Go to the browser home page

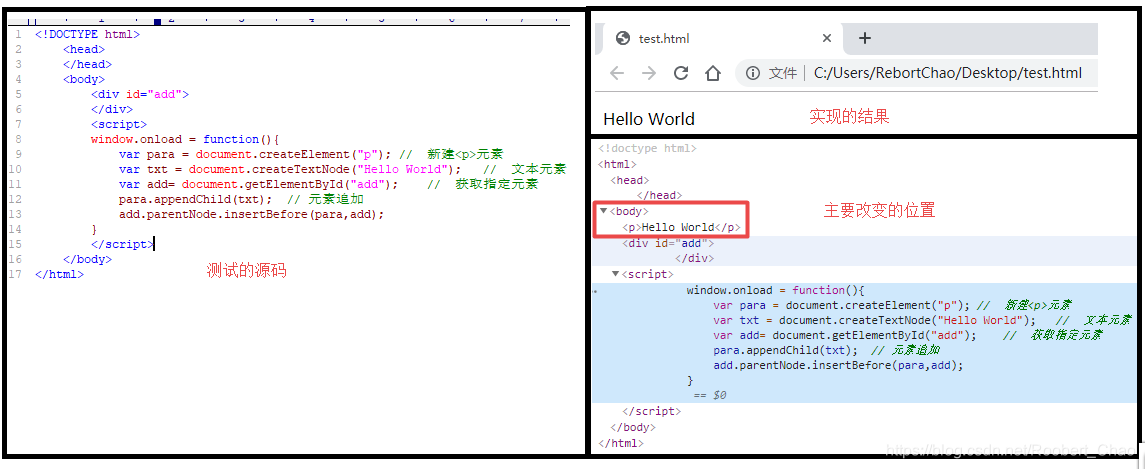[x=713, y=73]
